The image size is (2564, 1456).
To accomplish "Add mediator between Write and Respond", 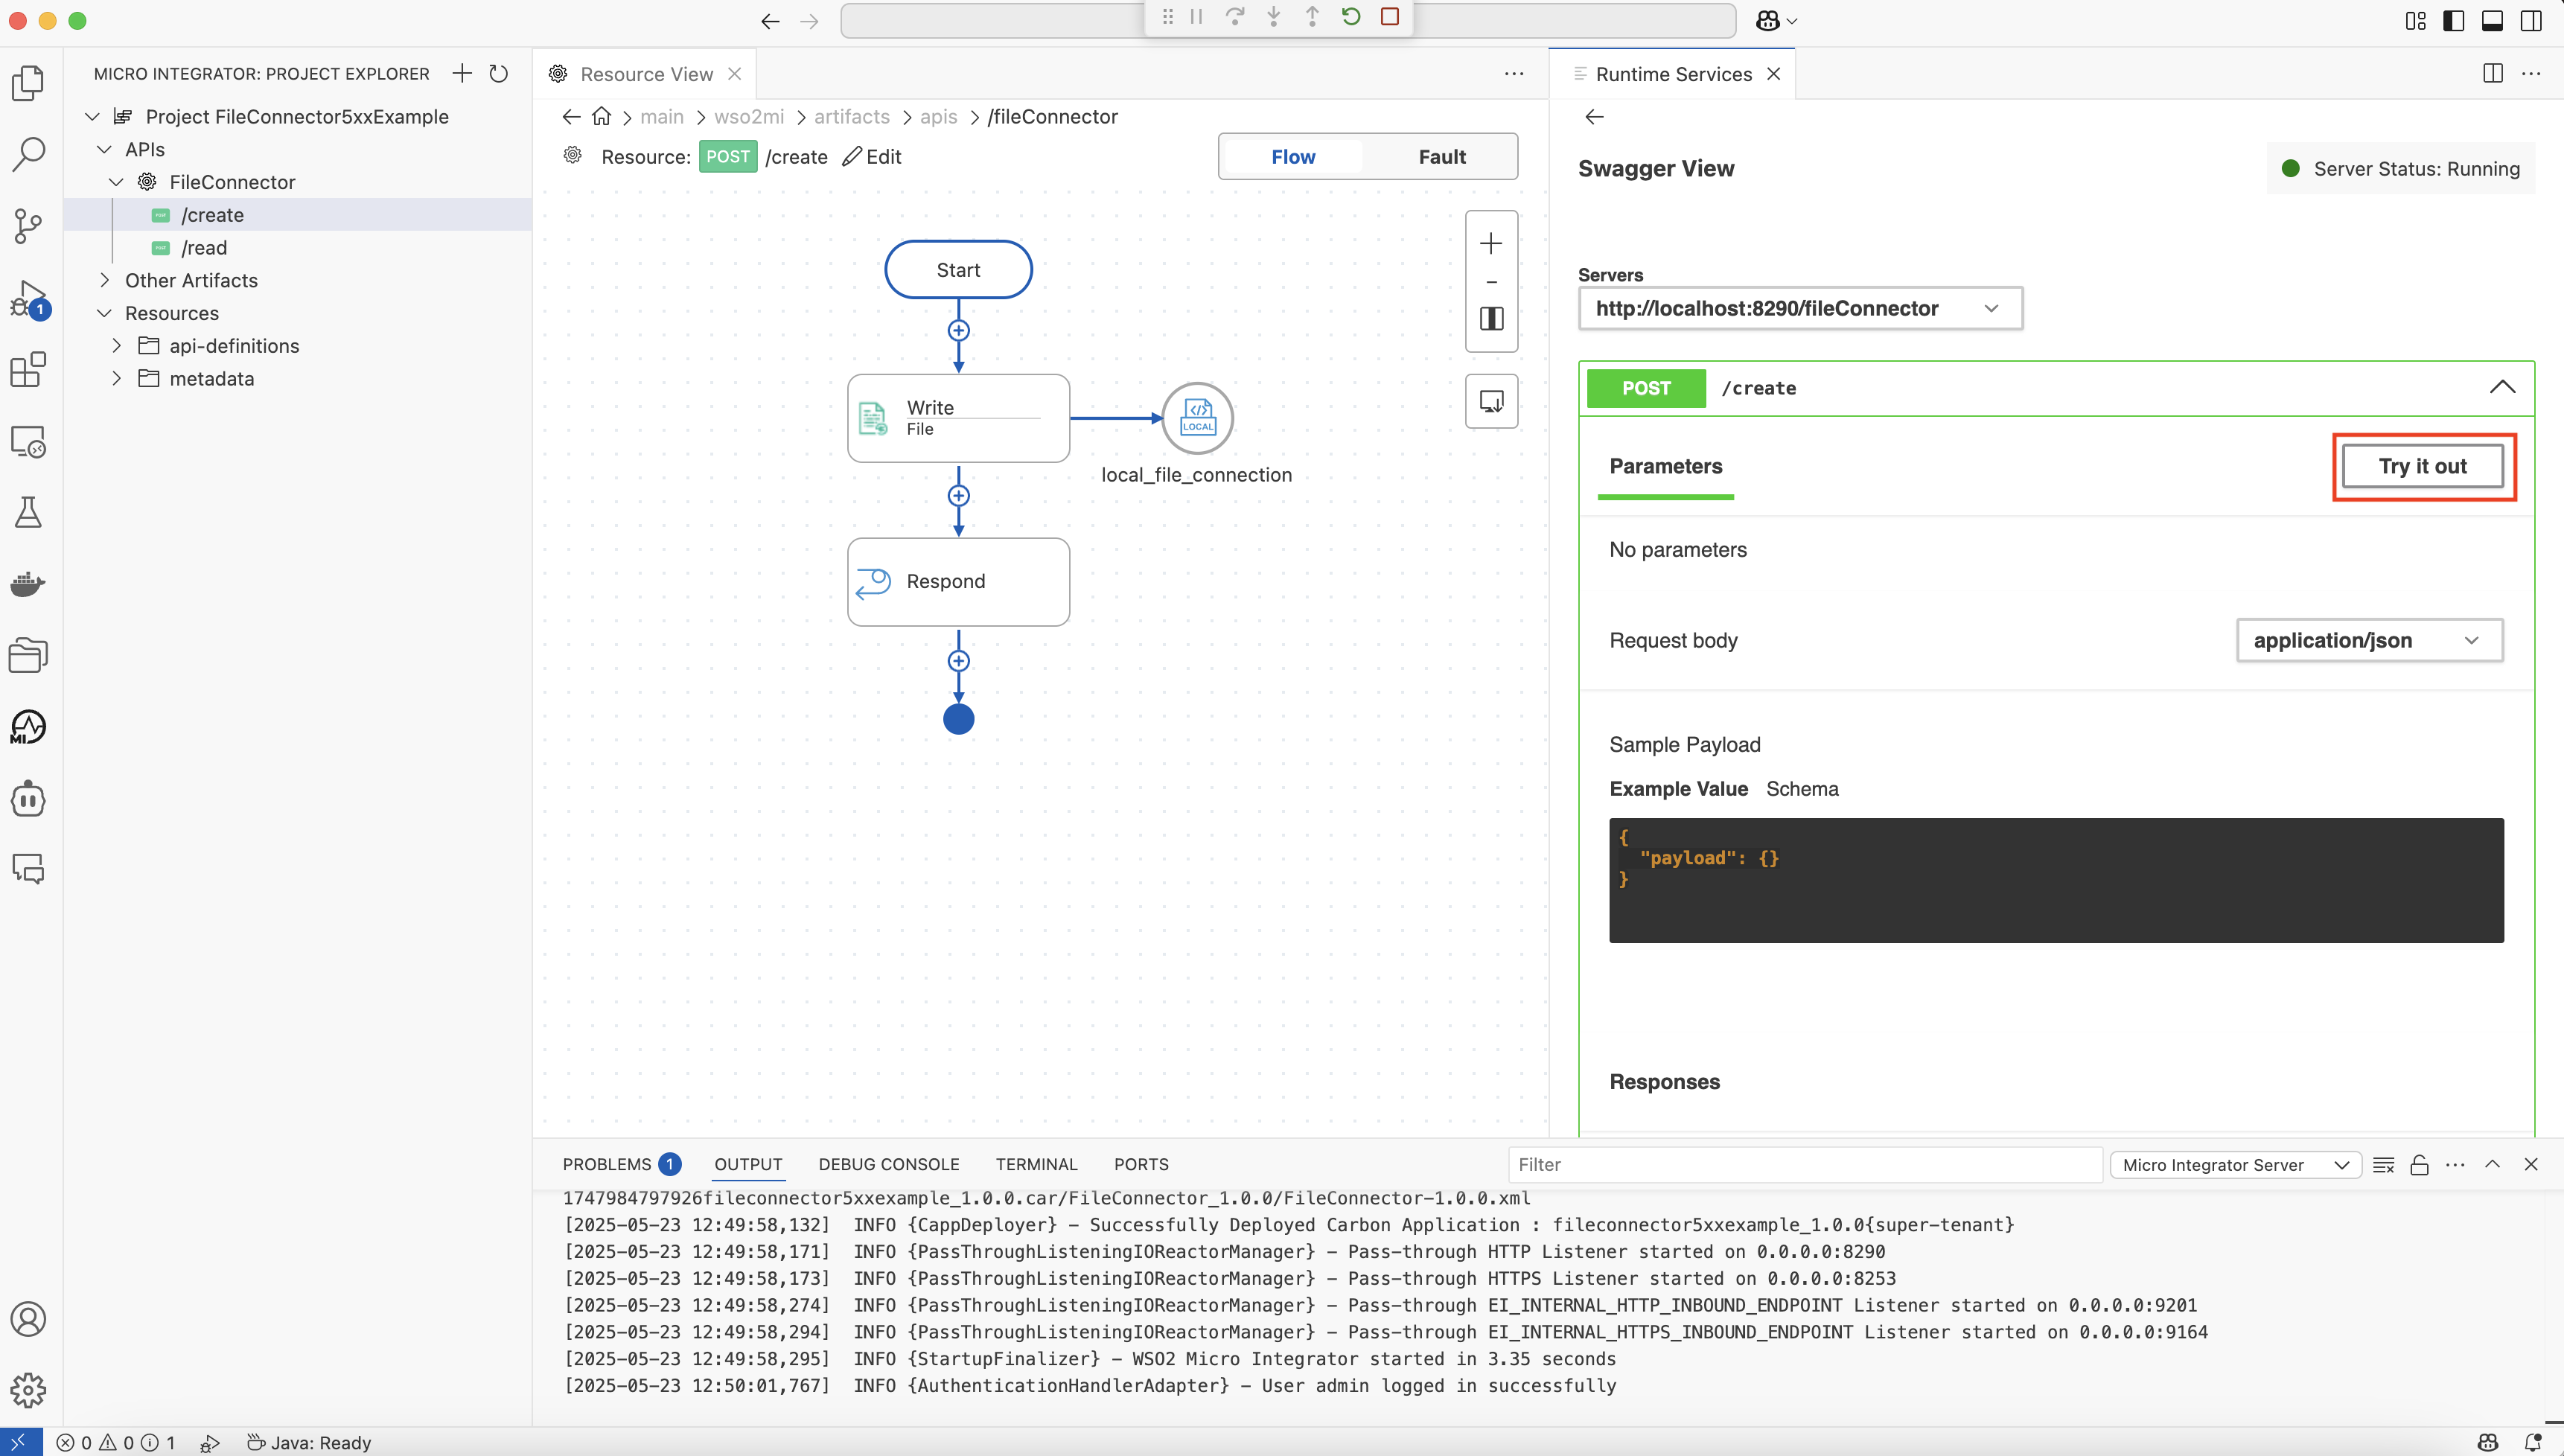I will point(958,496).
